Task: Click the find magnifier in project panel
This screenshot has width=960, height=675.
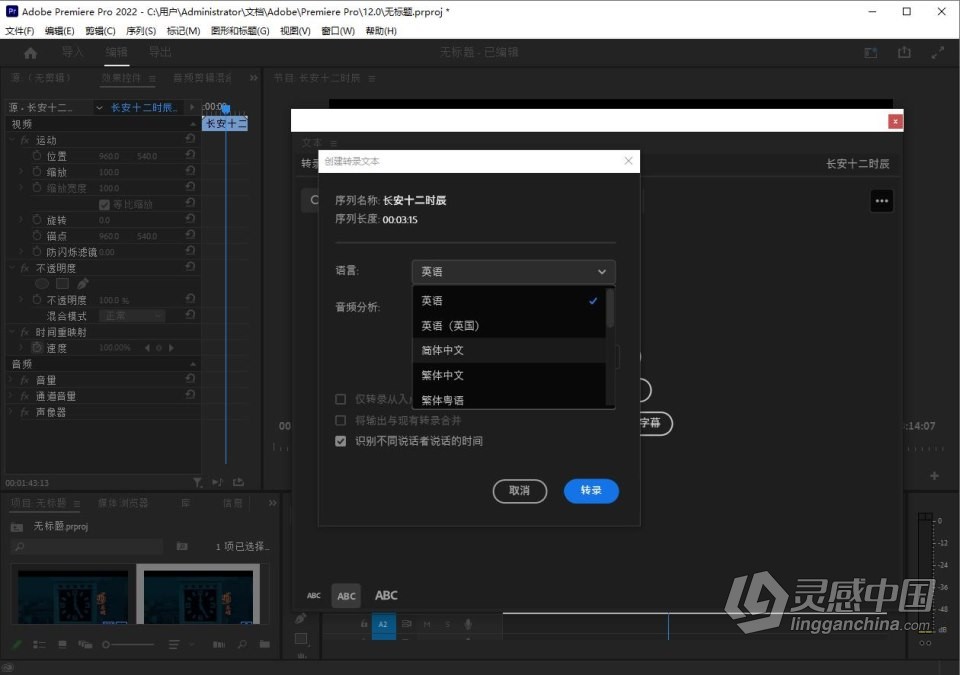Action: (x=242, y=644)
